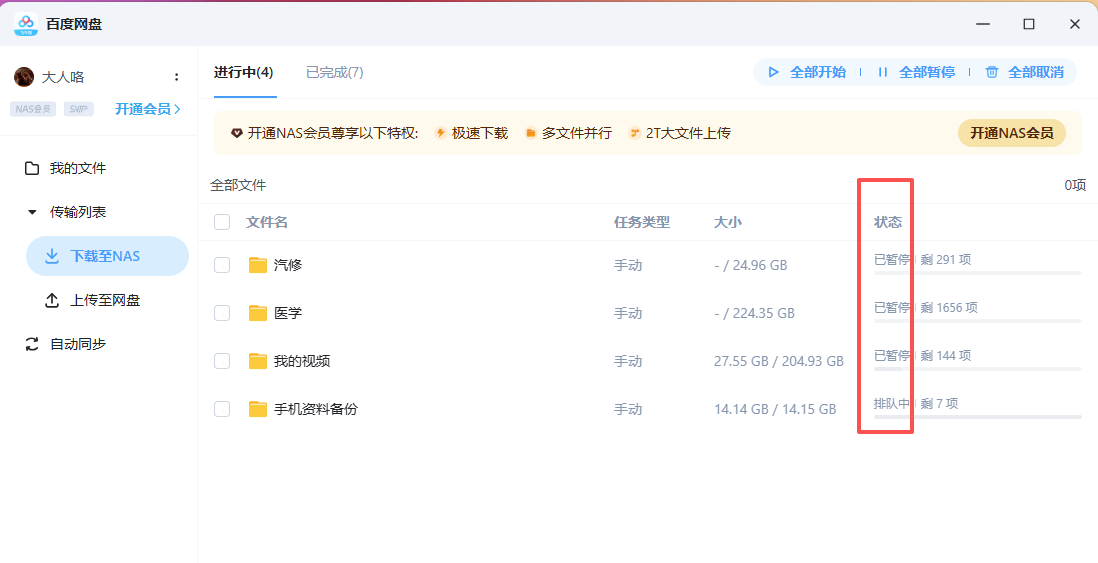1098x563 pixels.
Task: Click the file name 医学
Action: point(288,313)
